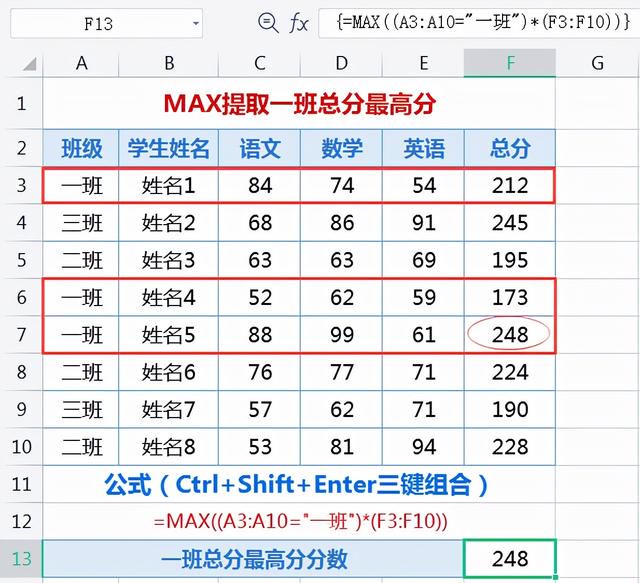The width and height of the screenshot is (640, 583).
Task: Click 数学 score 99
Action: click(342, 335)
